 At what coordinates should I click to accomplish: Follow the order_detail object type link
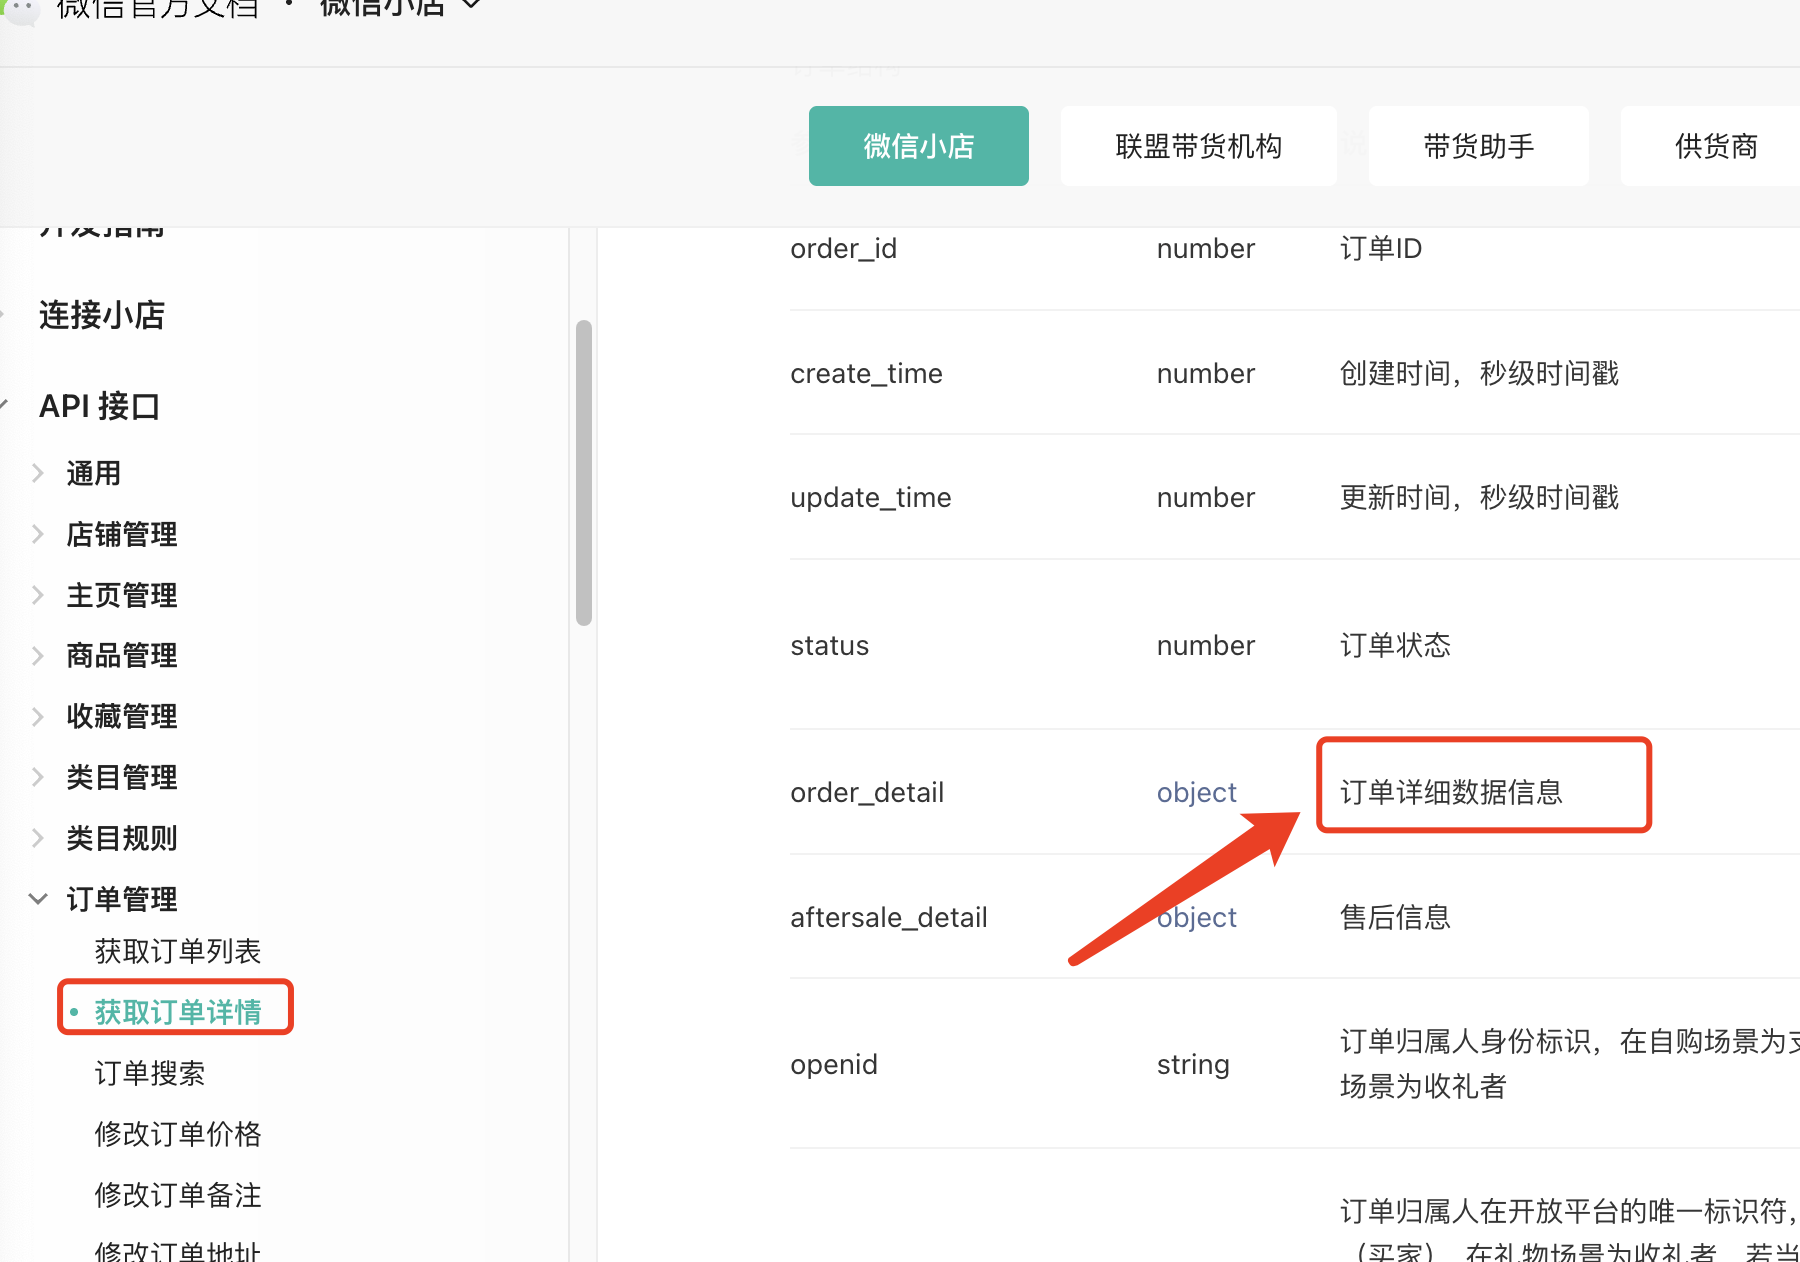(x=1197, y=792)
